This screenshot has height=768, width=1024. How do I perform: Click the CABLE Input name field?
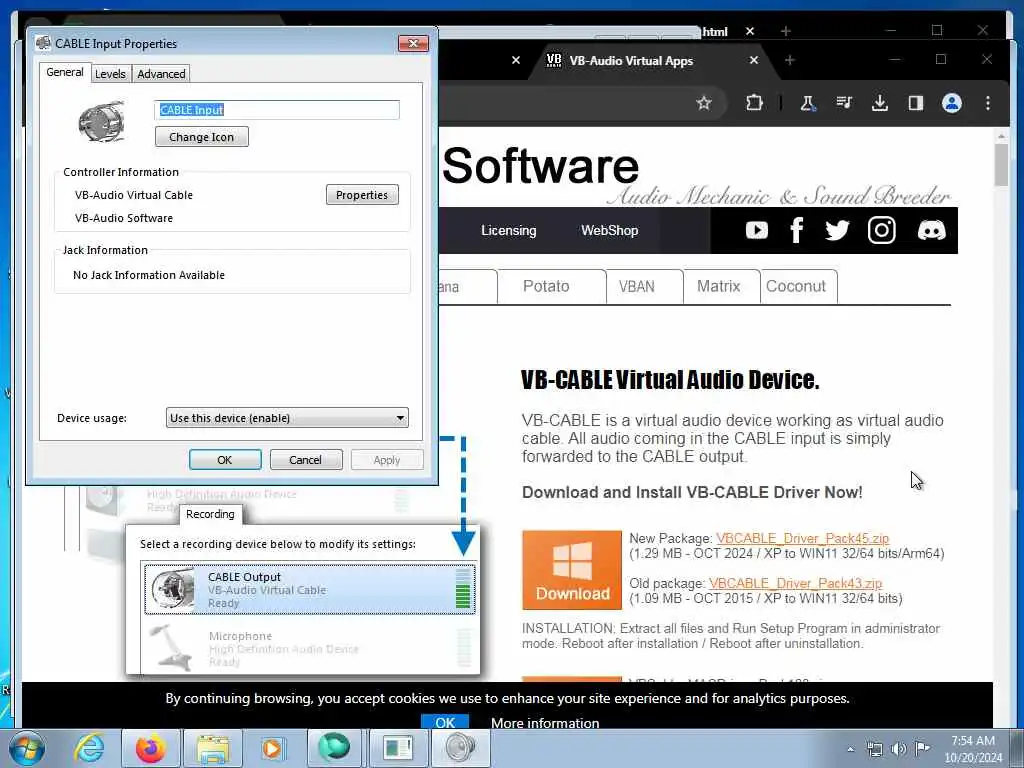[277, 110]
